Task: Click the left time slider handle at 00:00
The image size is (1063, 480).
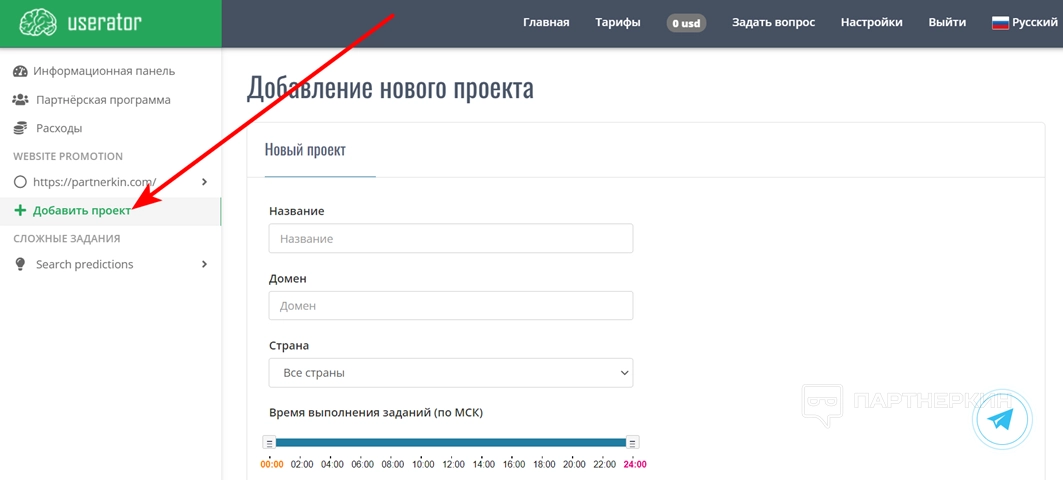Action: tap(269, 443)
